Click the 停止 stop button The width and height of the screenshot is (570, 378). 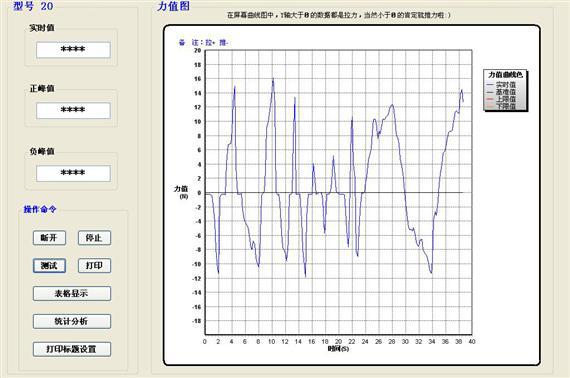coord(94,238)
